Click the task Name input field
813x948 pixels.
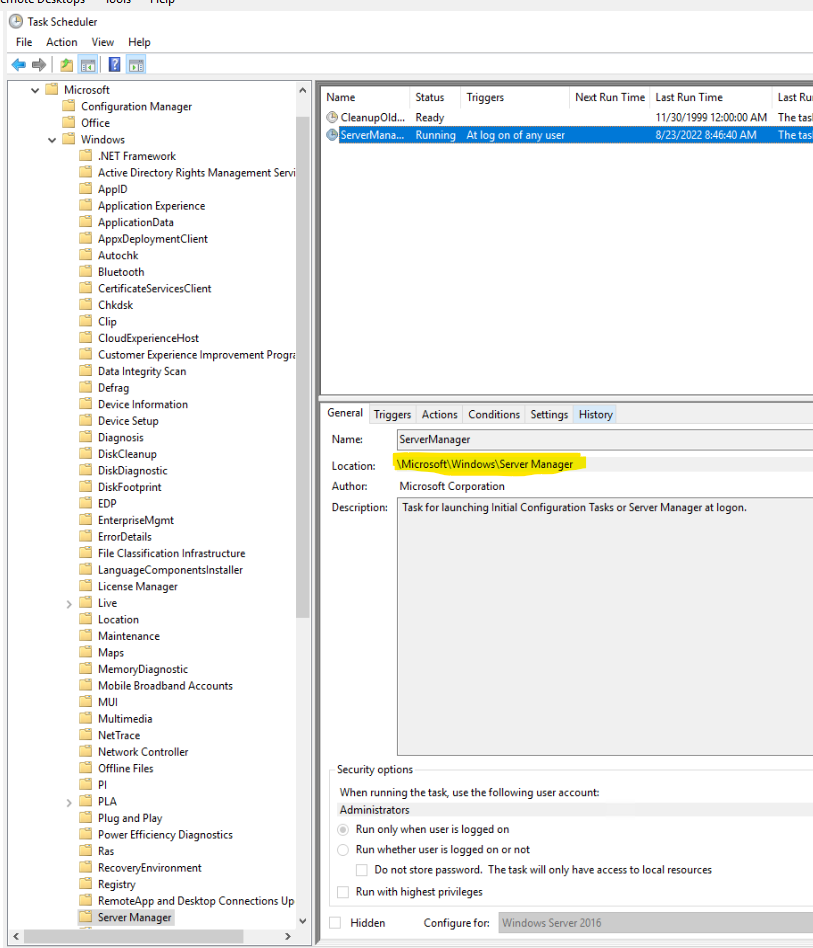(604, 440)
